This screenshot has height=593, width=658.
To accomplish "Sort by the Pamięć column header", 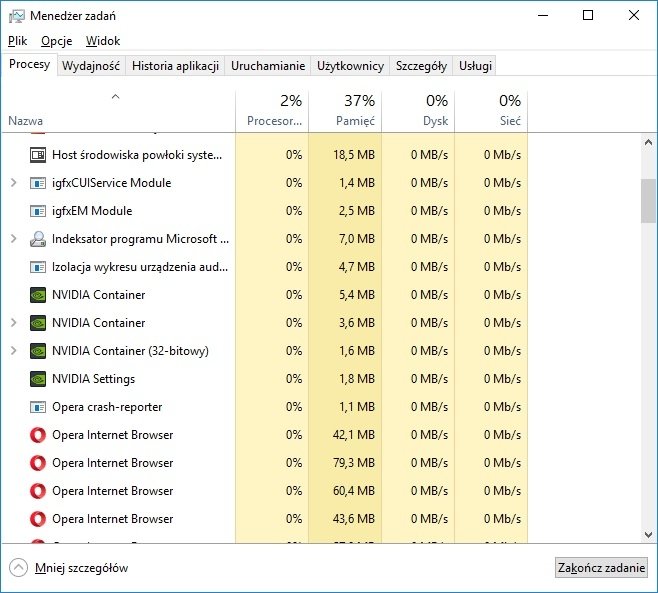I will click(x=345, y=111).
